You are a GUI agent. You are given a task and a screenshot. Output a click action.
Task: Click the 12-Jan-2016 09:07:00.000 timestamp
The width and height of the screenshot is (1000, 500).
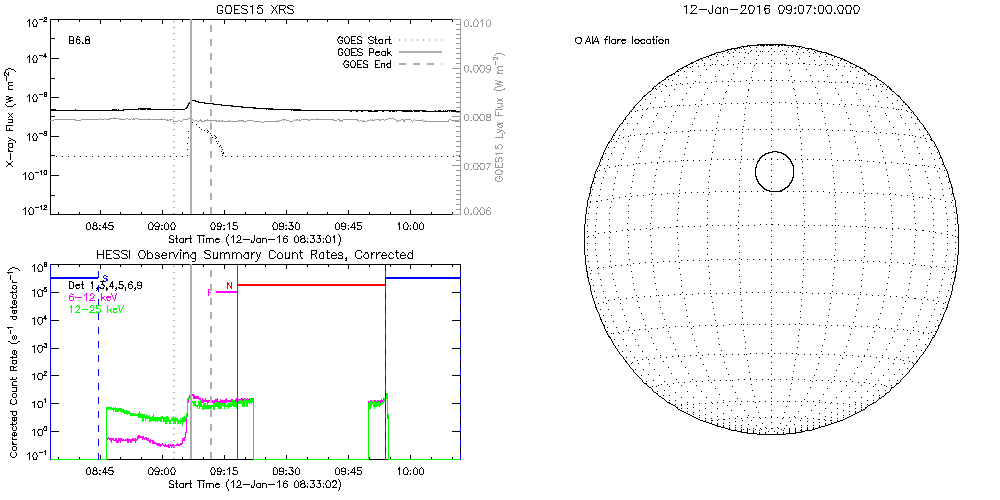click(773, 10)
